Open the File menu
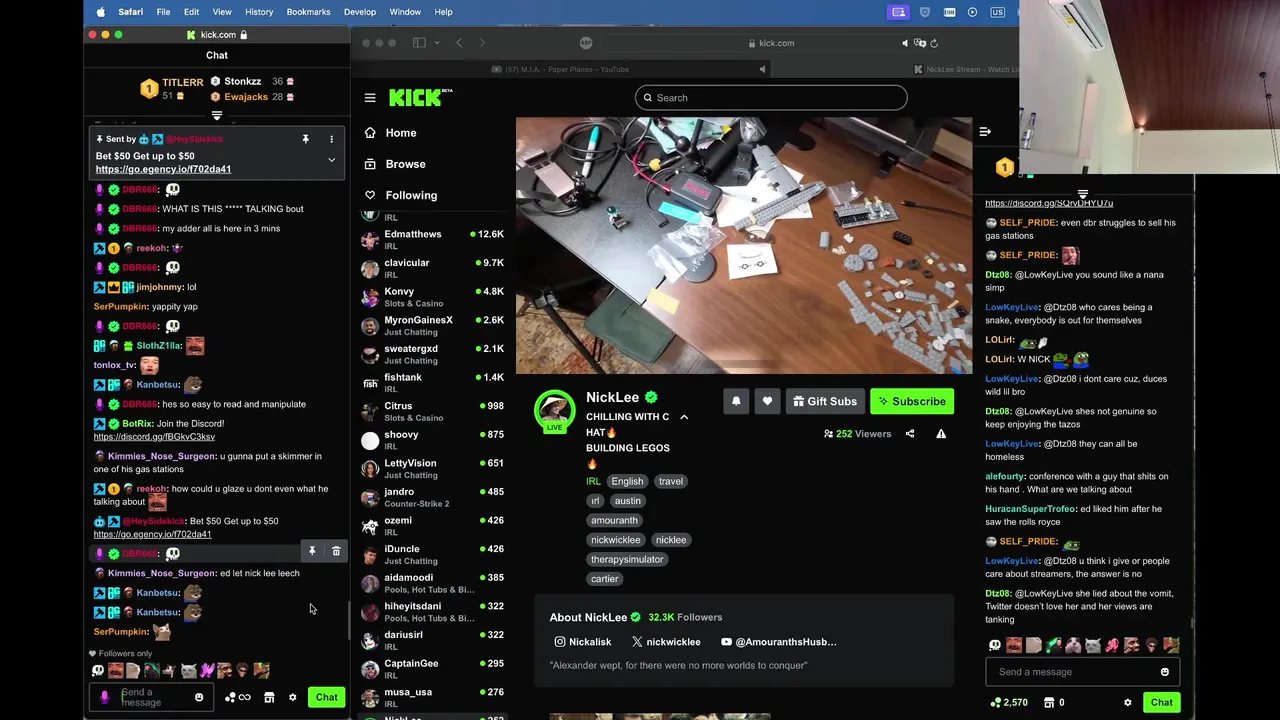The image size is (1280, 720). click(163, 12)
